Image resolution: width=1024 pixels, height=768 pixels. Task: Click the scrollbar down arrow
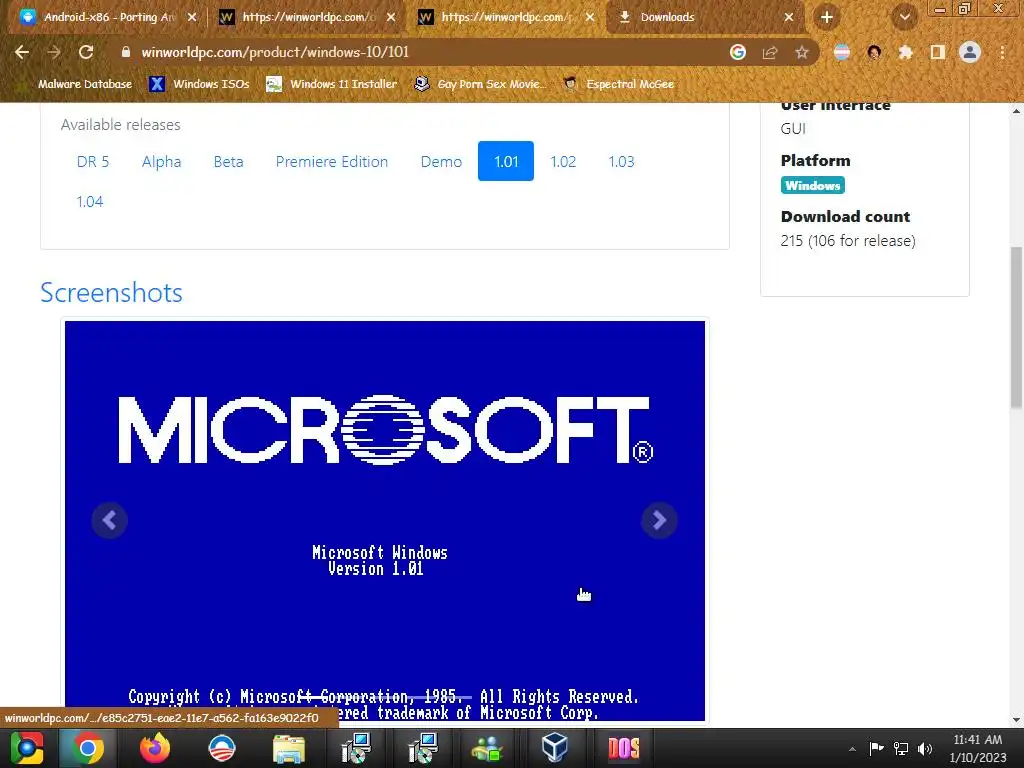click(x=1016, y=720)
